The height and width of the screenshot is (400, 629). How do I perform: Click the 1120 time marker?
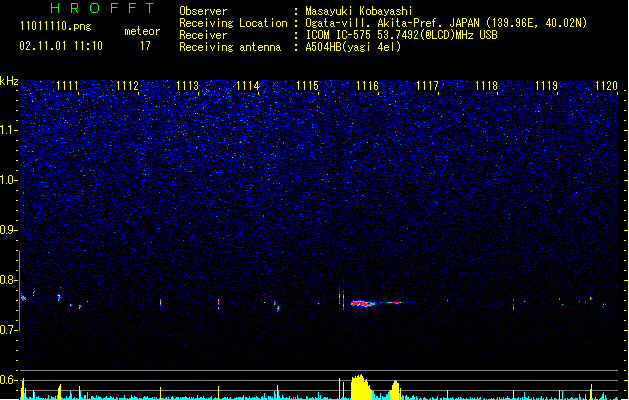point(607,86)
